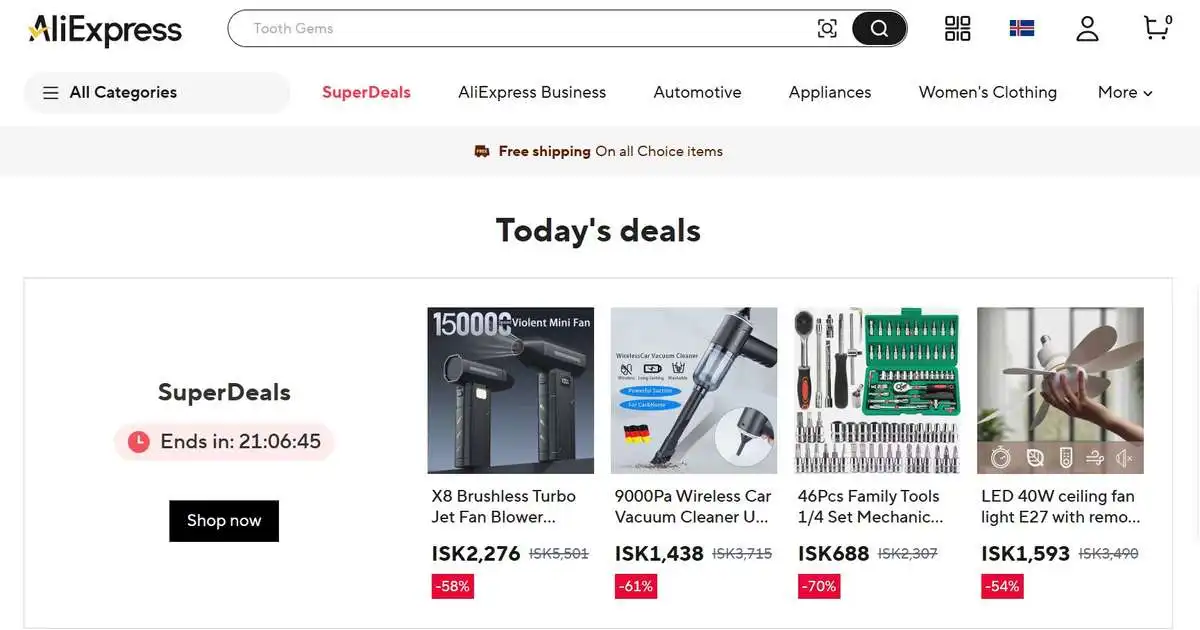Viewport: 1200px width, 630px height.
Task: Select the SuperDeals tab
Action: click(x=366, y=92)
